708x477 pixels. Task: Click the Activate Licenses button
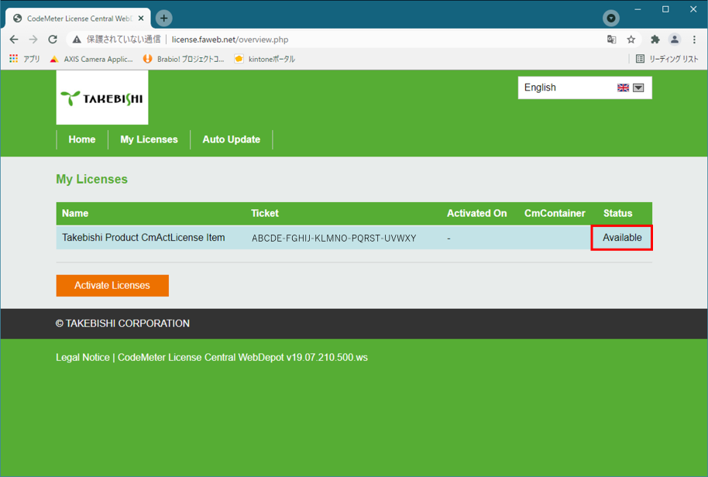click(x=112, y=286)
